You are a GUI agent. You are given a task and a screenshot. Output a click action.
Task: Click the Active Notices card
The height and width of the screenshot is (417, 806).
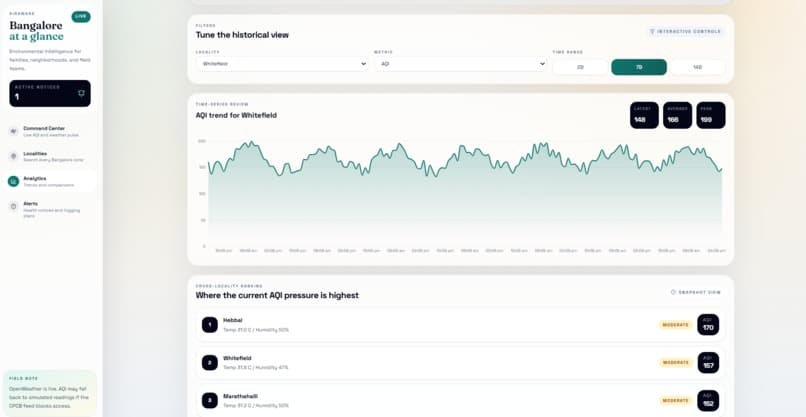click(x=50, y=94)
